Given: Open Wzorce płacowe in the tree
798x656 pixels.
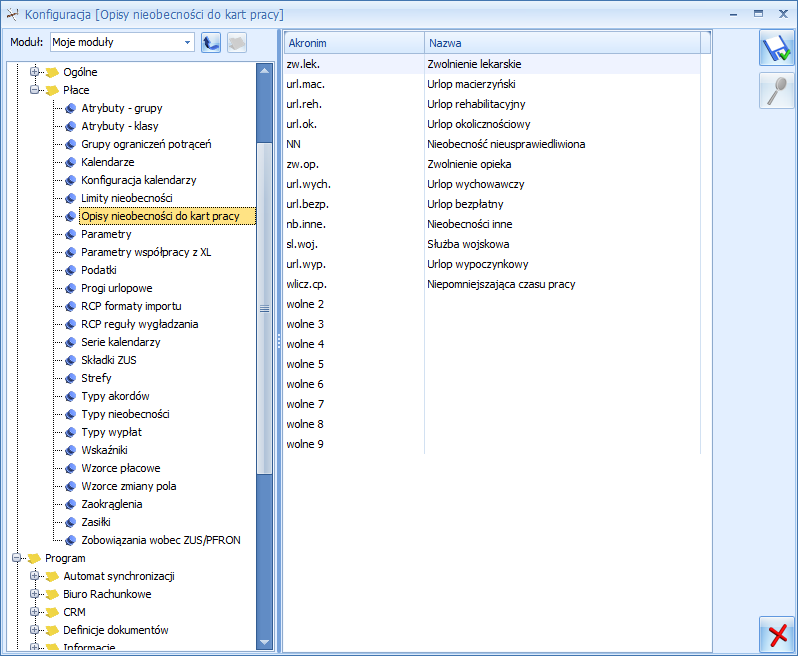Looking at the screenshot, I should (121, 468).
